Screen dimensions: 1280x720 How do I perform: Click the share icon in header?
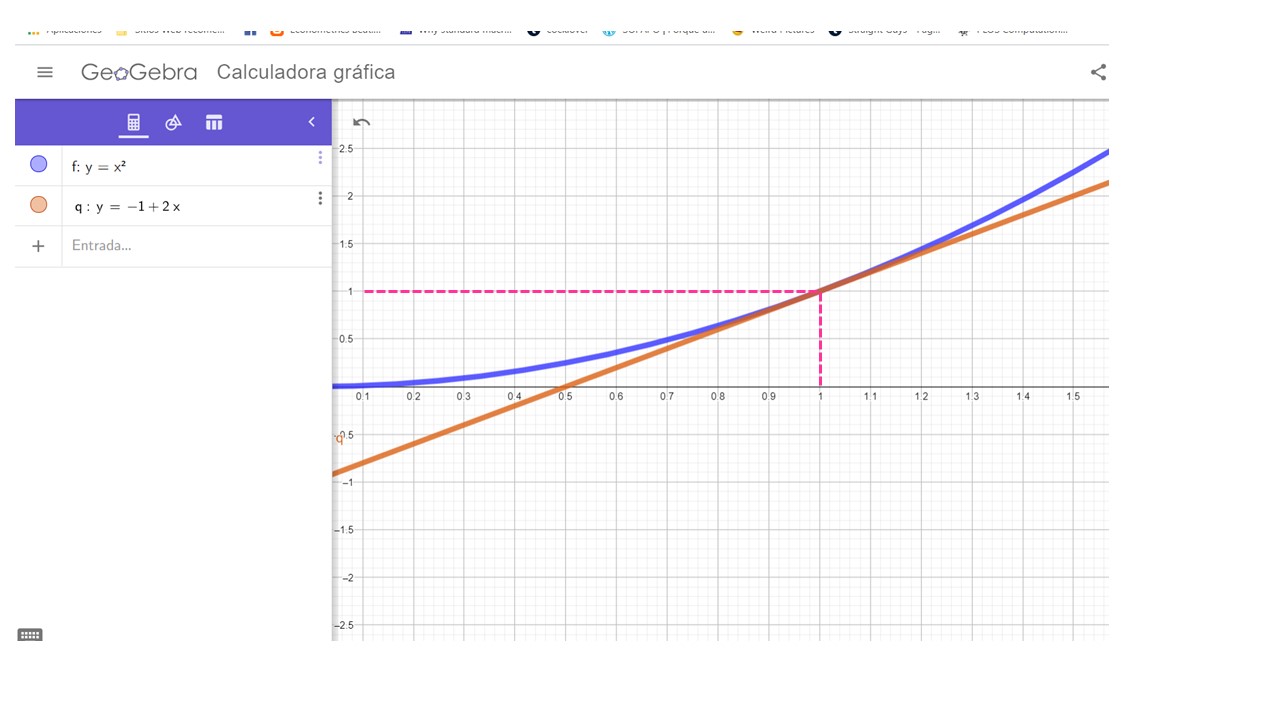coord(1098,72)
